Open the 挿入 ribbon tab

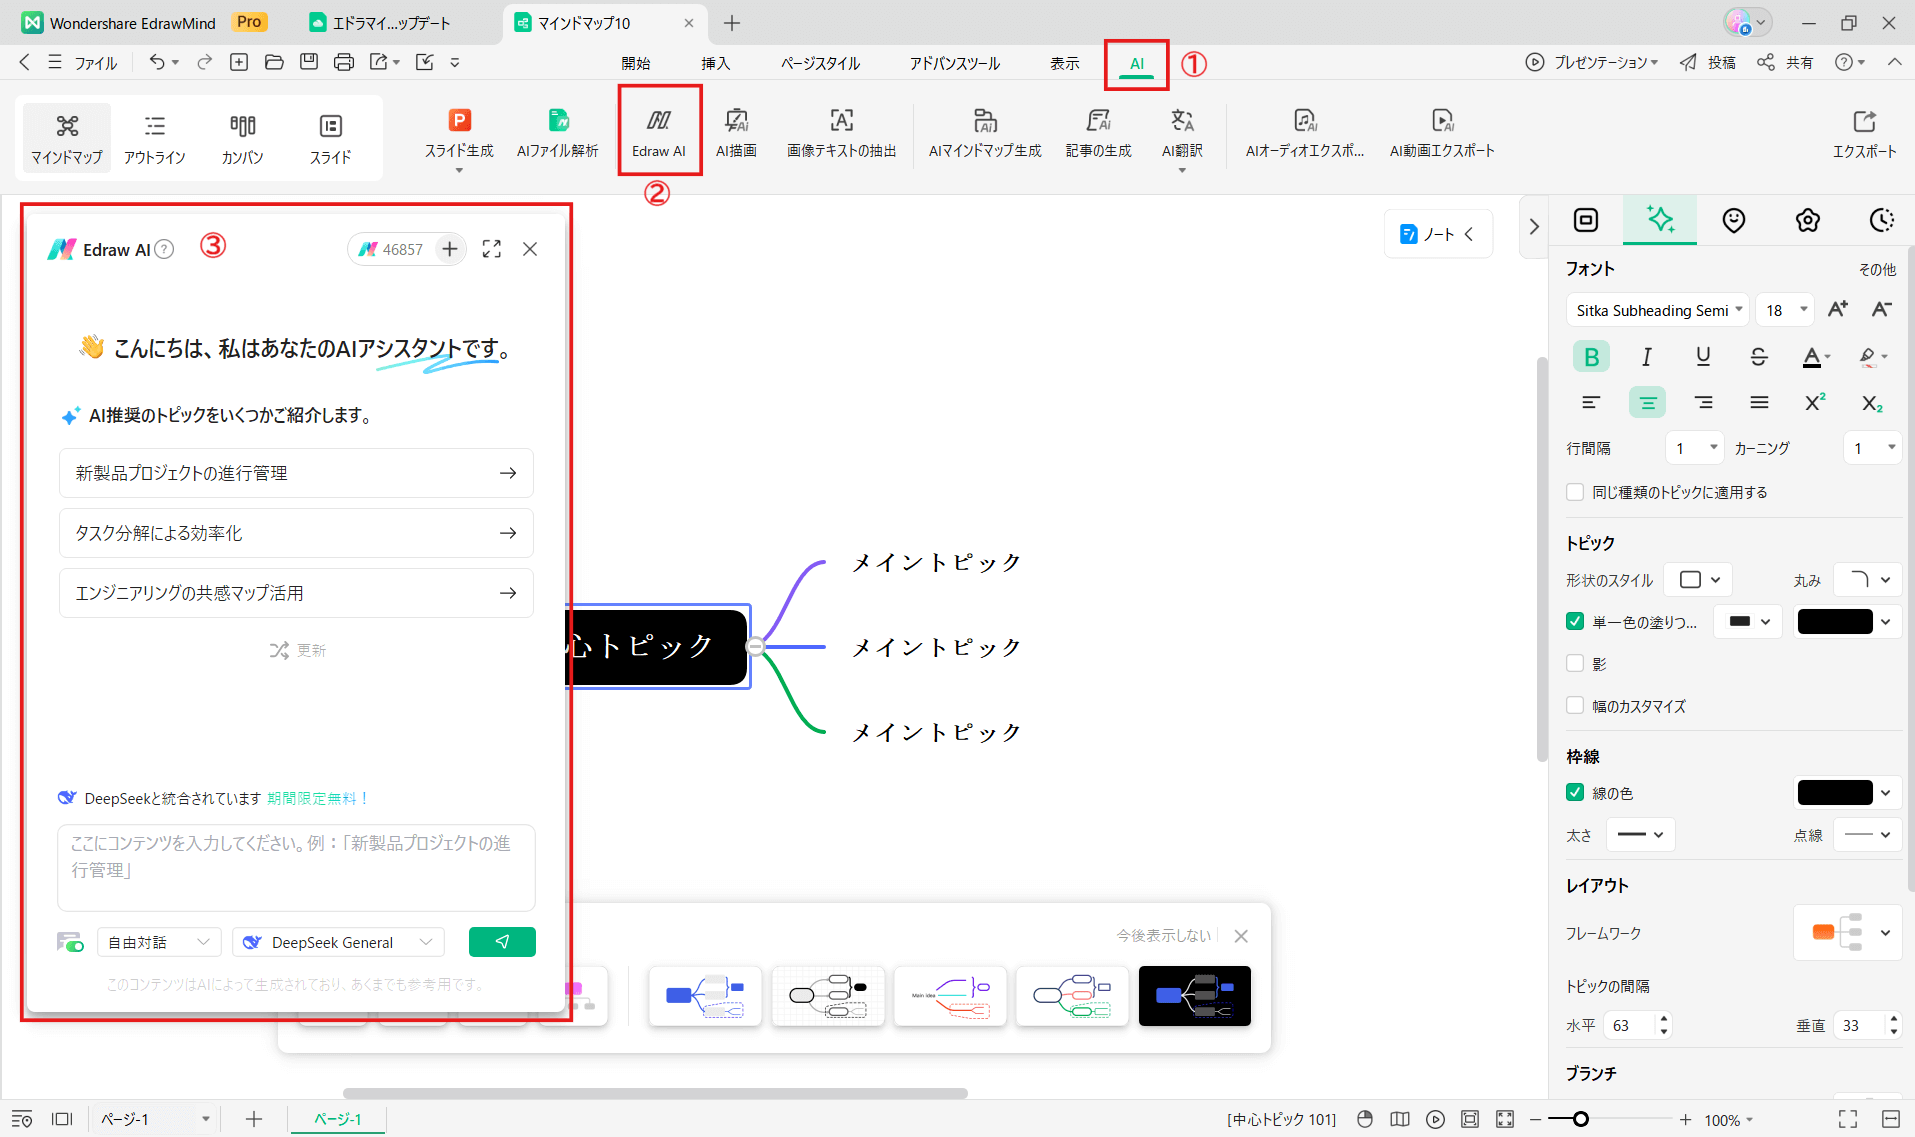coord(715,63)
